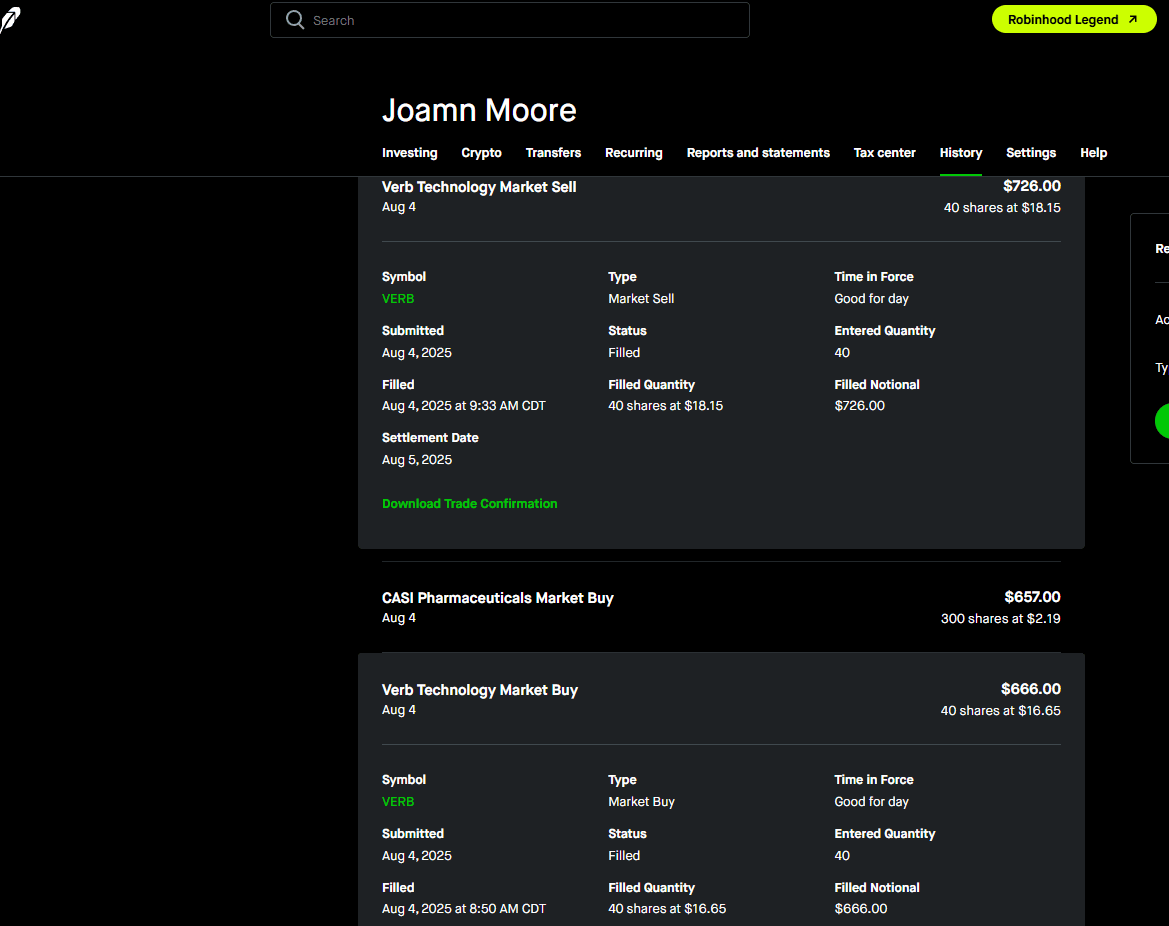This screenshot has height=926, width=1169.
Task: Go to the Transfers tab
Action: coord(553,153)
